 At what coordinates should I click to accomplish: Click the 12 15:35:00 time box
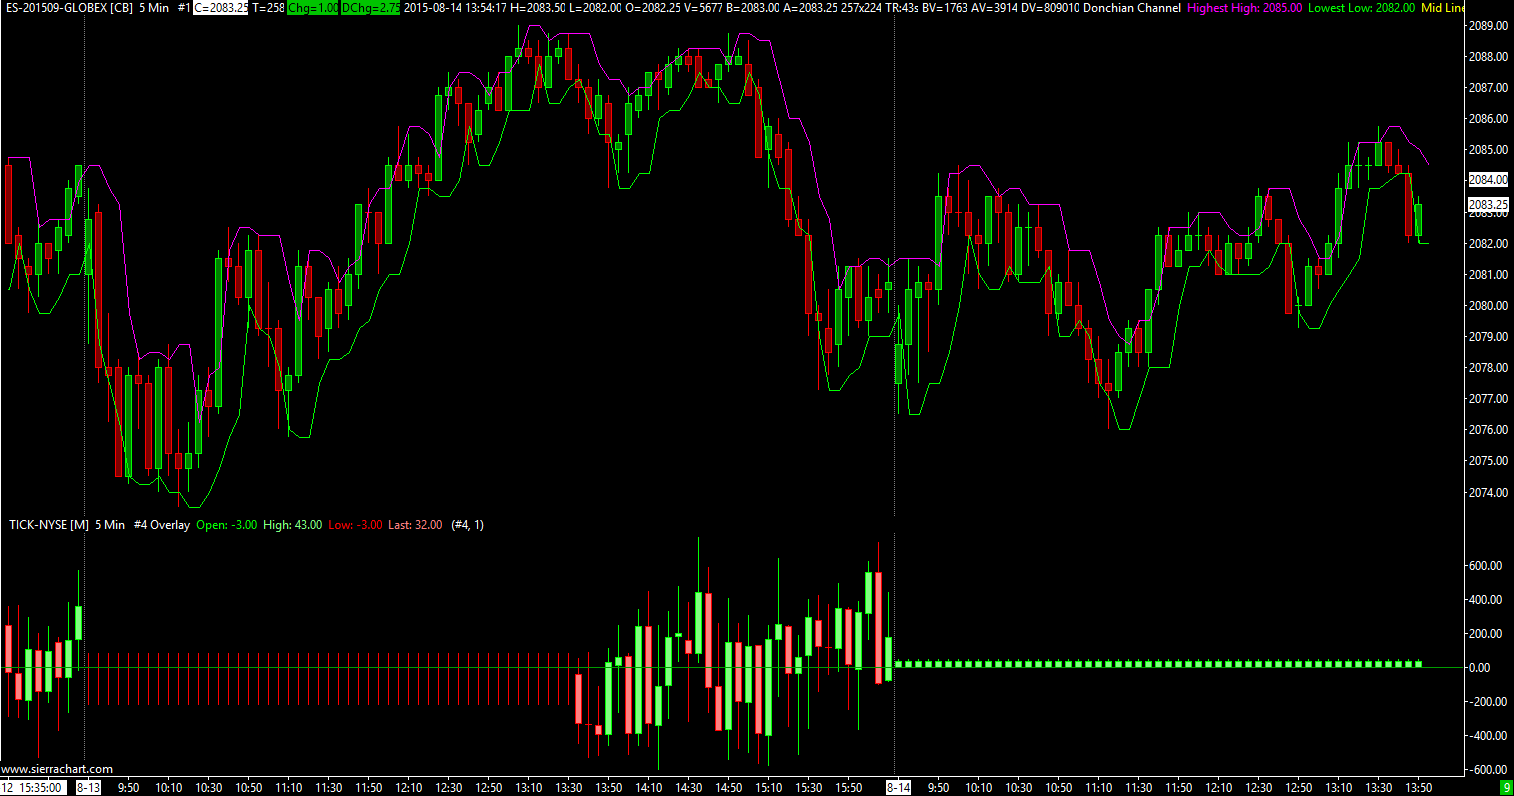pos(34,787)
